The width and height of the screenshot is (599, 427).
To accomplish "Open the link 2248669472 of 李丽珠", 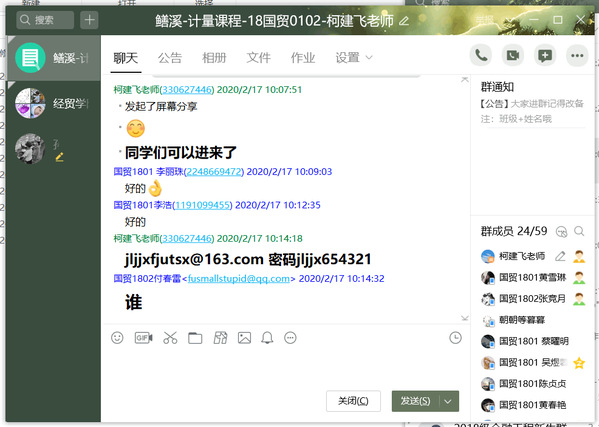I will (x=214, y=171).
